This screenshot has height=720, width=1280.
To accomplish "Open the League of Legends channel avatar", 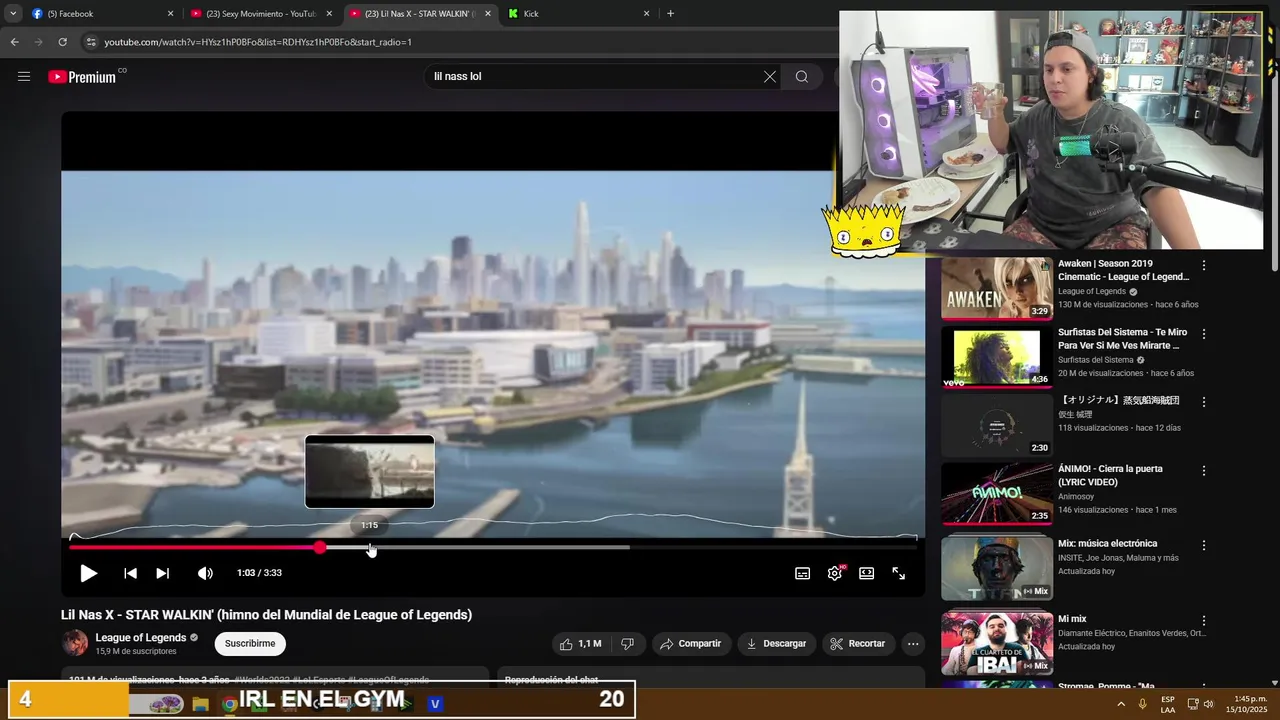I will point(75,643).
